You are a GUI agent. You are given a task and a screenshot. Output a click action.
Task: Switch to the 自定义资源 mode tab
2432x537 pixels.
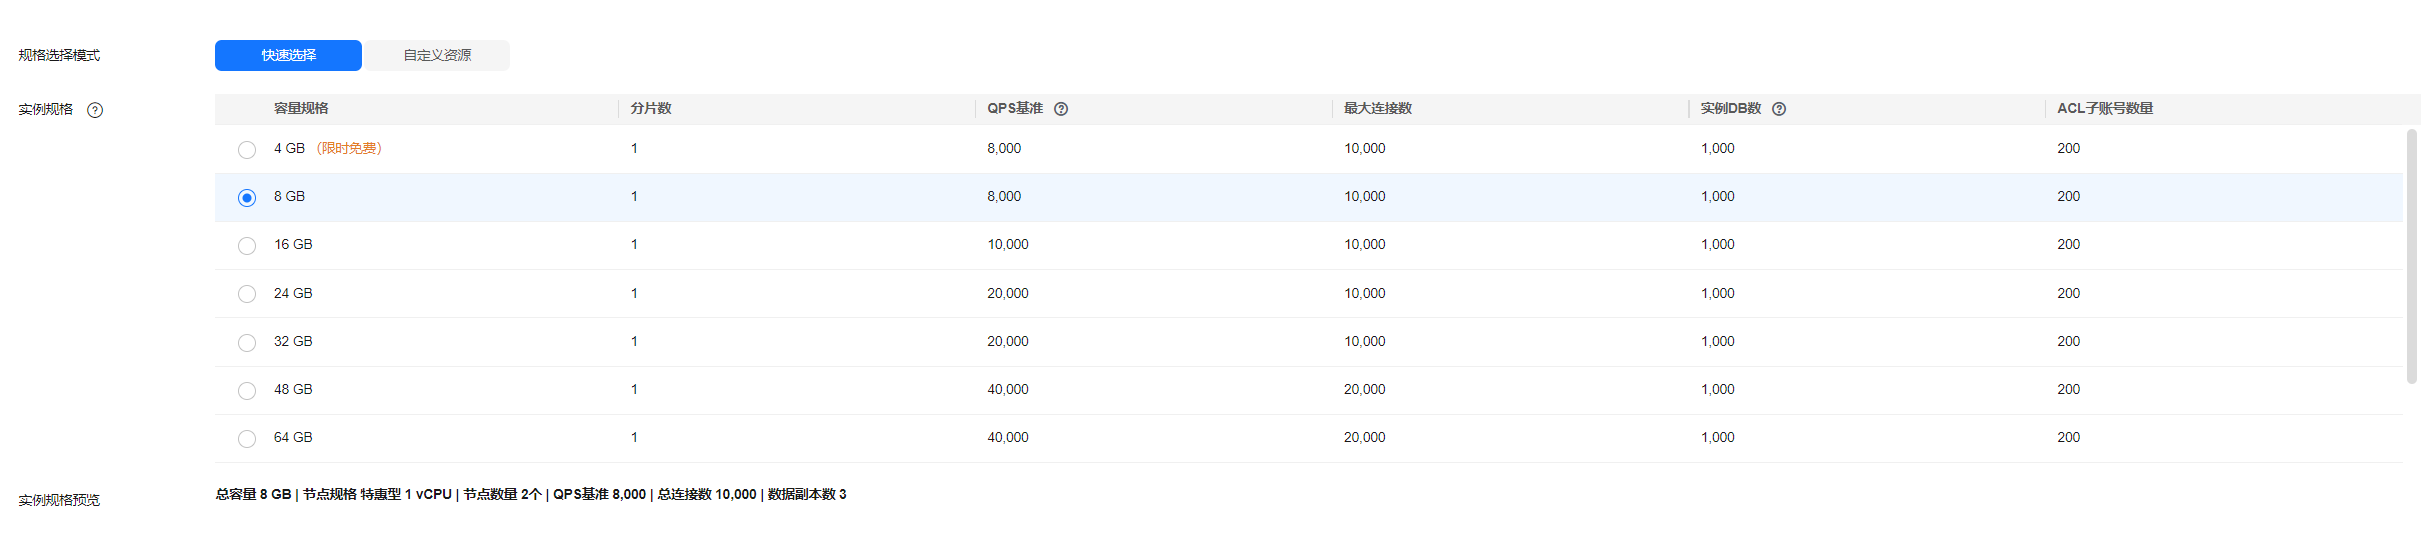437,55
